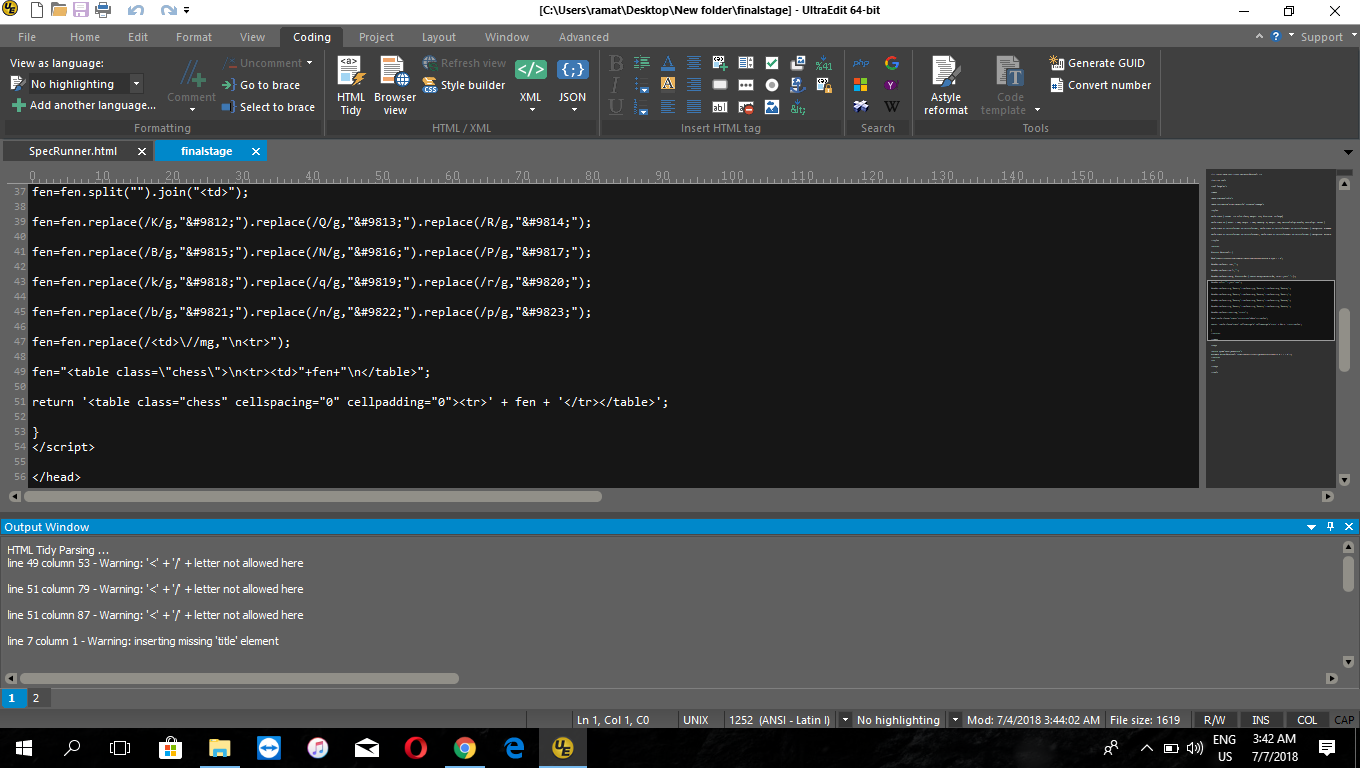Search selection with Google
1360x768 pixels.
click(x=892, y=63)
